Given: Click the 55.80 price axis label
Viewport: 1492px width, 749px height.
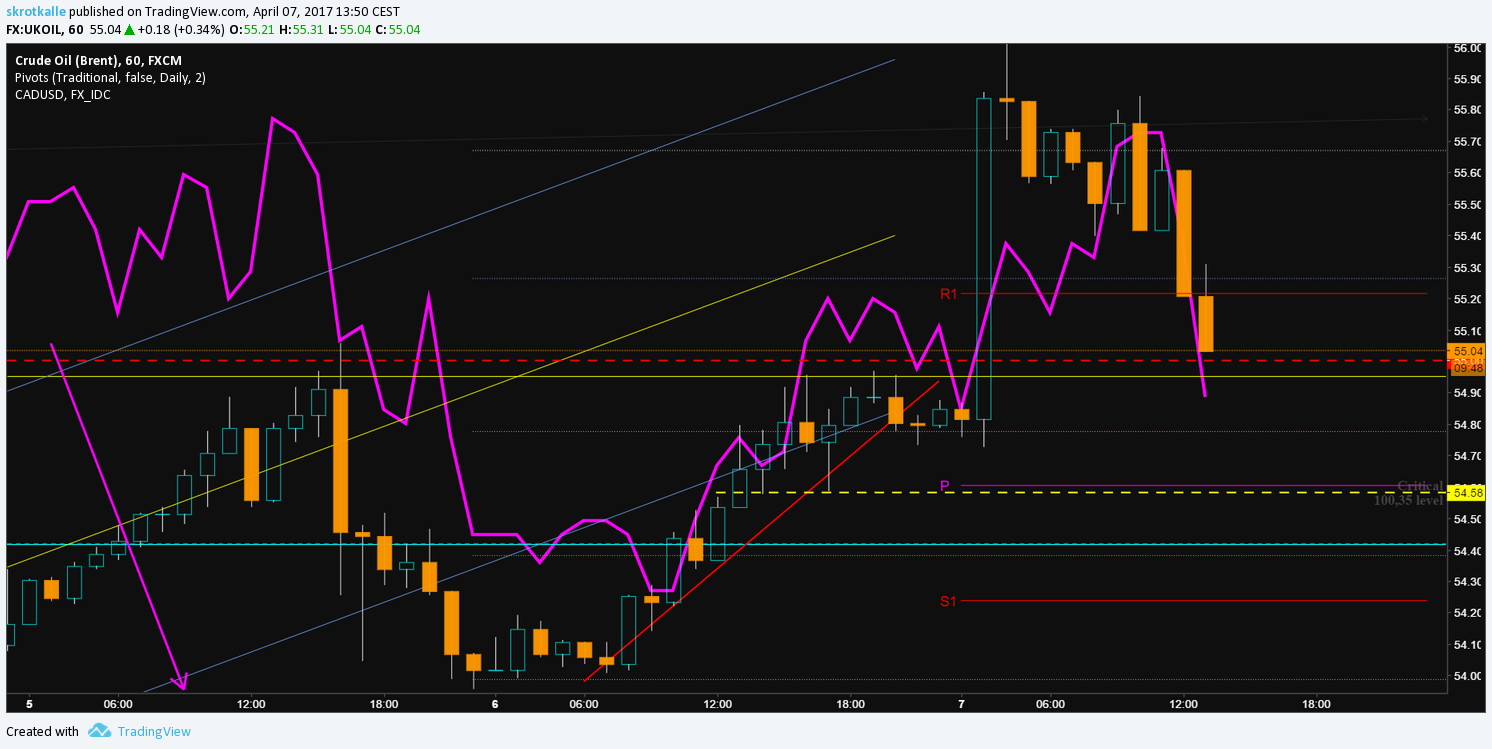Looking at the screenshot, I should point(1467,110).
